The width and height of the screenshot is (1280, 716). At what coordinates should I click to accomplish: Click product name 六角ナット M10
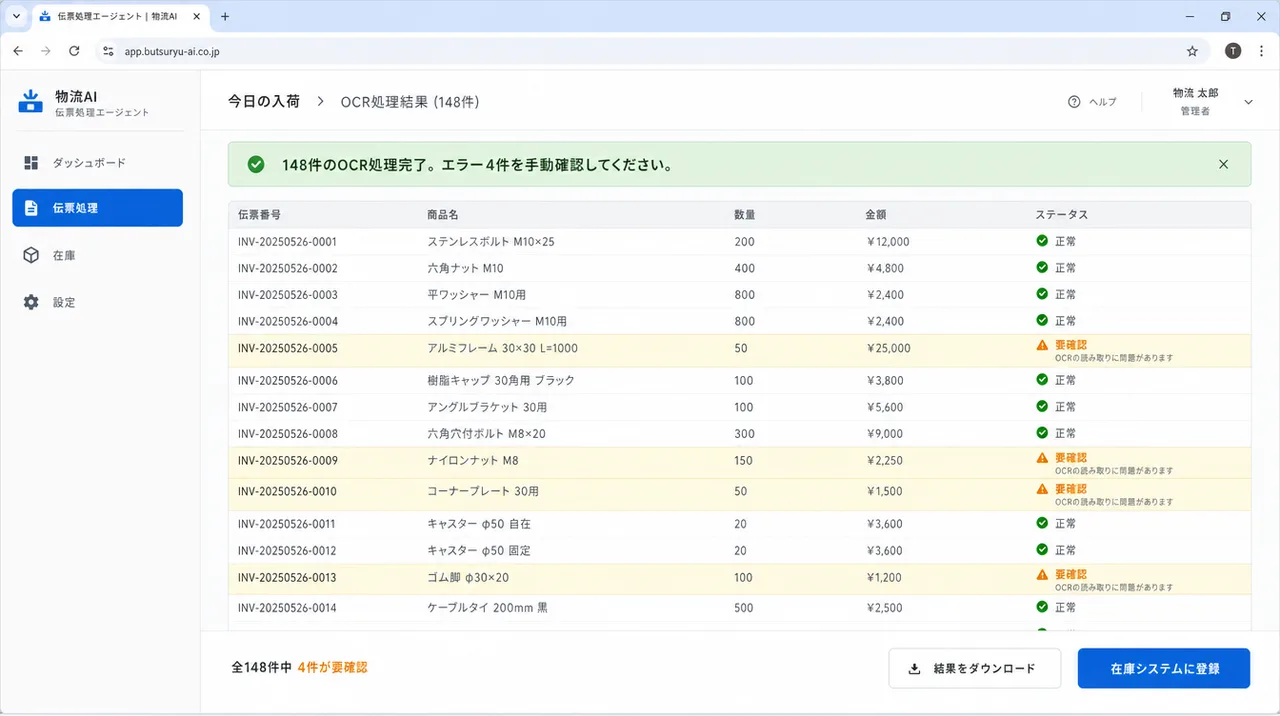[x=465, y=268]
